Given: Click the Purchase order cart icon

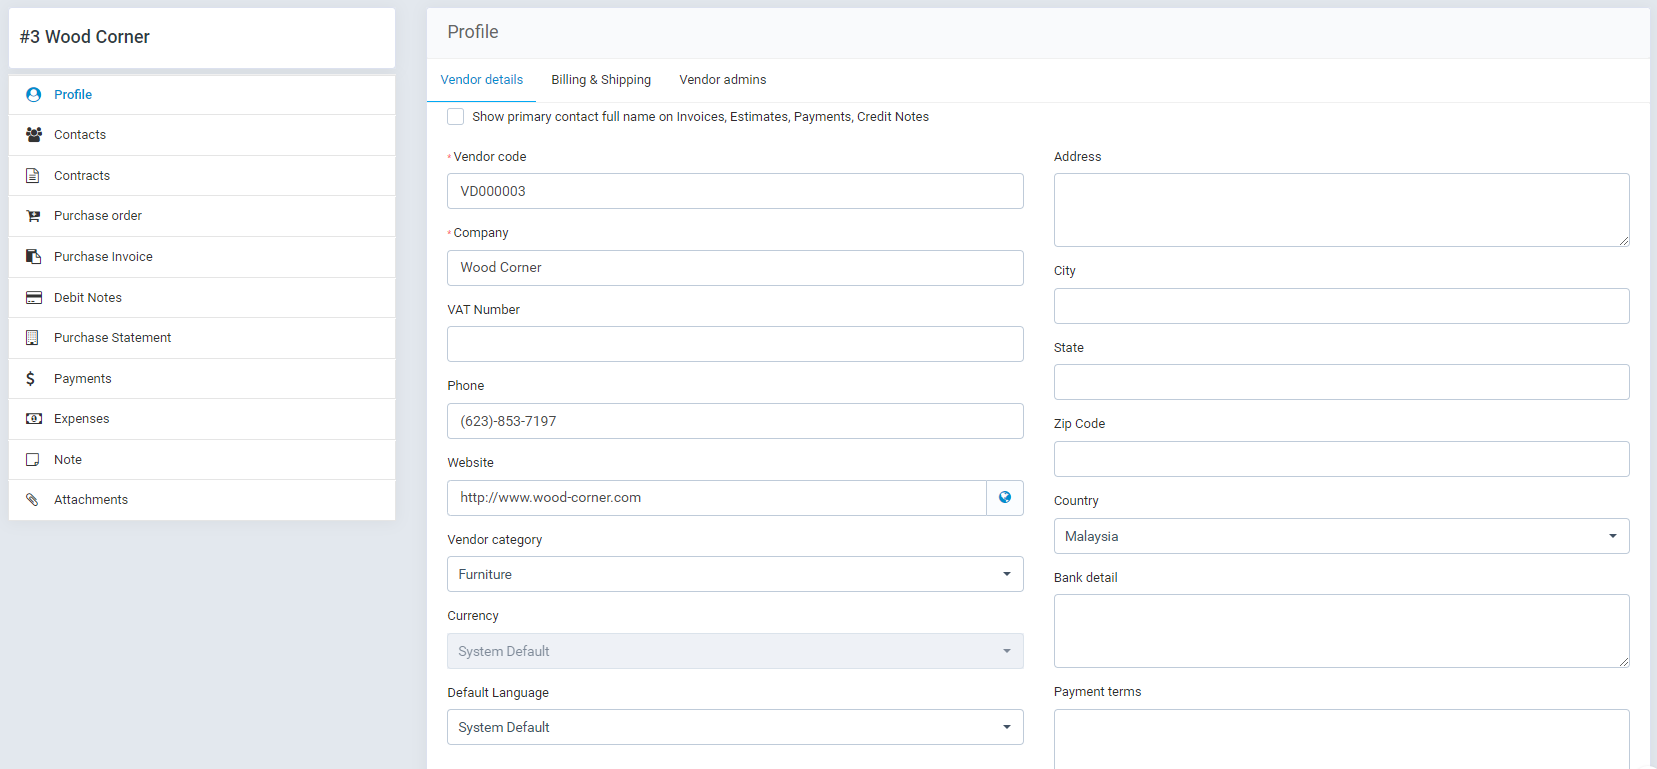Looking at the screenshot, I should (34, 216).
